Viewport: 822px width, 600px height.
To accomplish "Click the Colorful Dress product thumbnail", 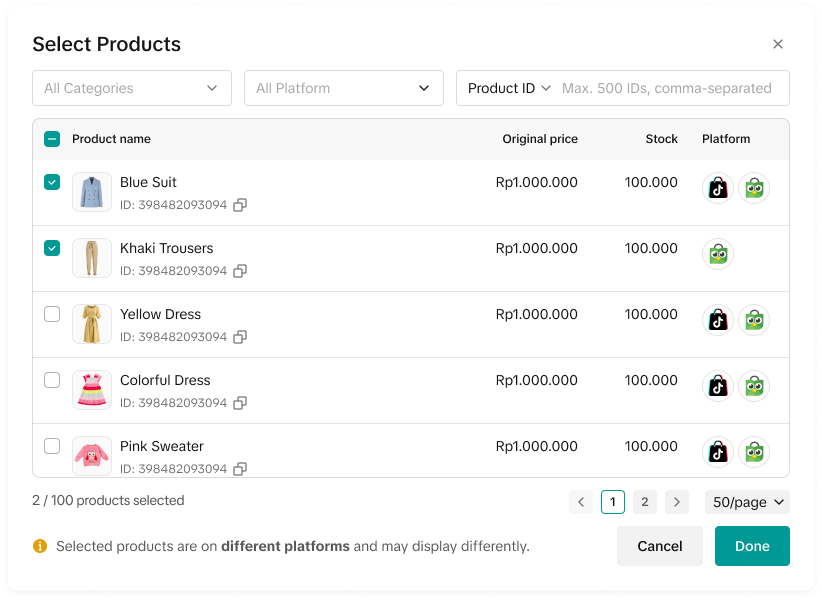I will point(92,390).
